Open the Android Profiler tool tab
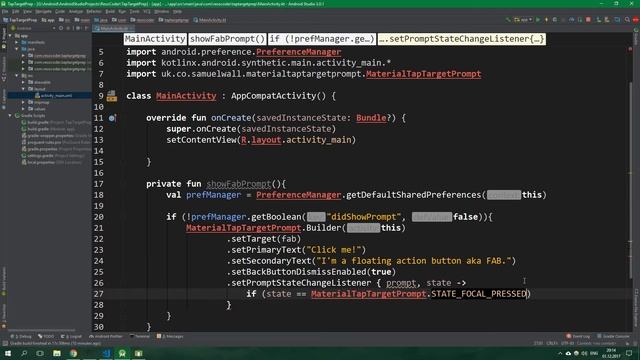 pyautogui.click(x=106, y=337)
